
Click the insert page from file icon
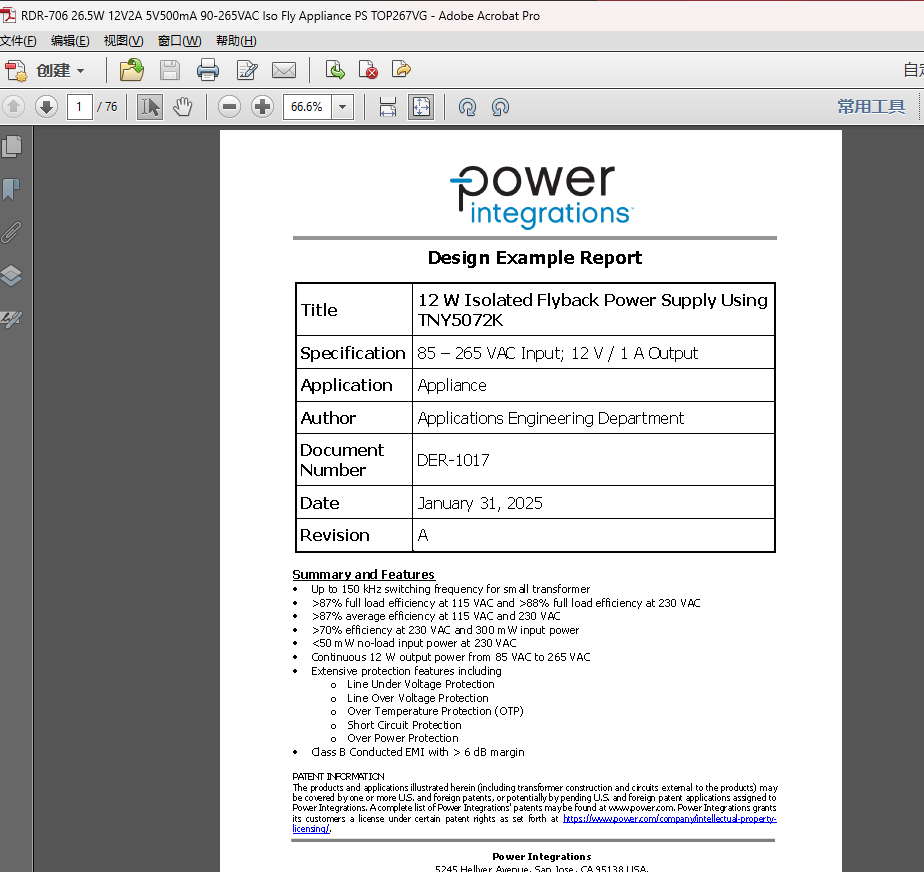pos(335,70)
